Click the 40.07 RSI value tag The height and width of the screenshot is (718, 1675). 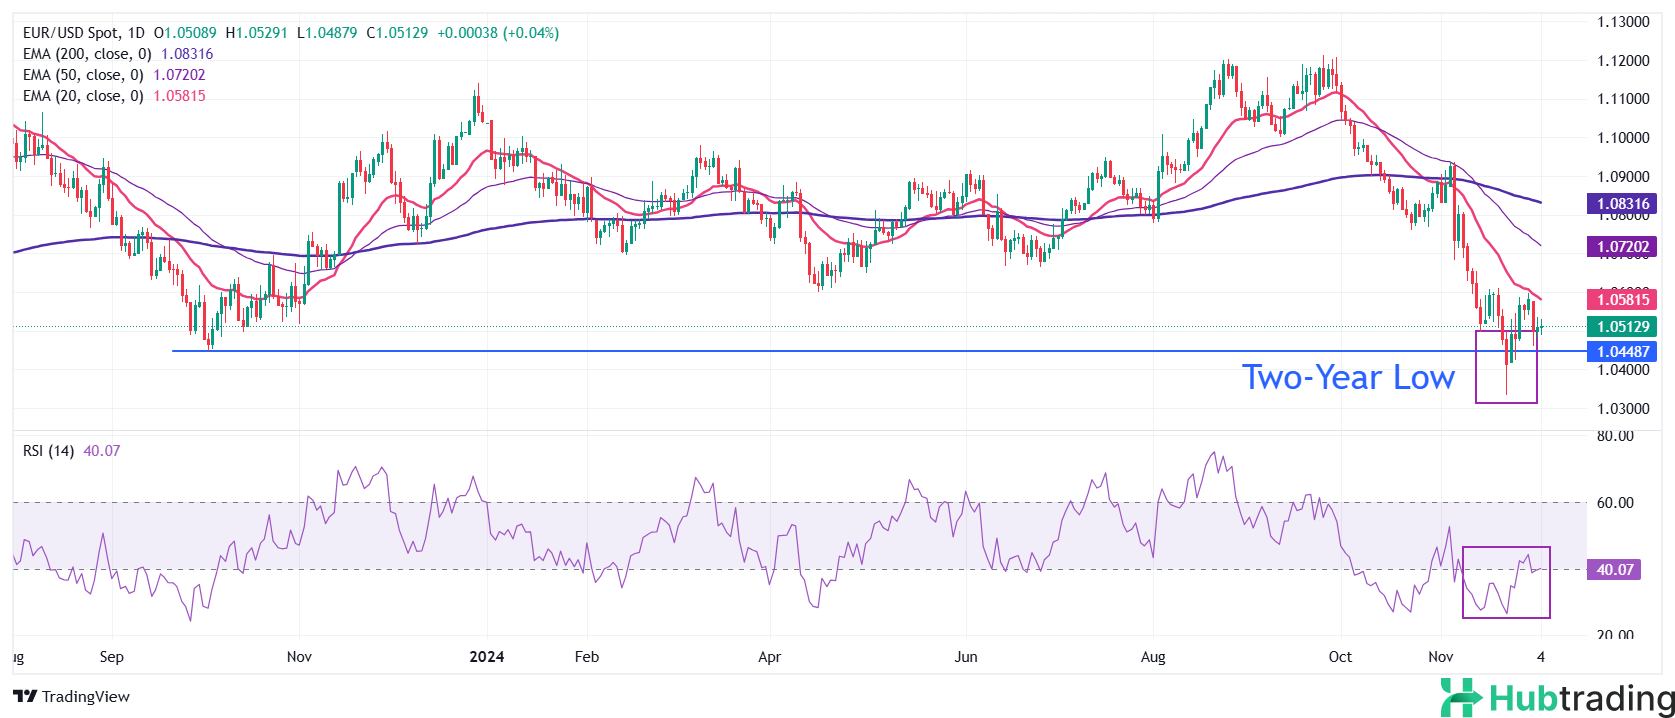click(x=1614, y=570)
